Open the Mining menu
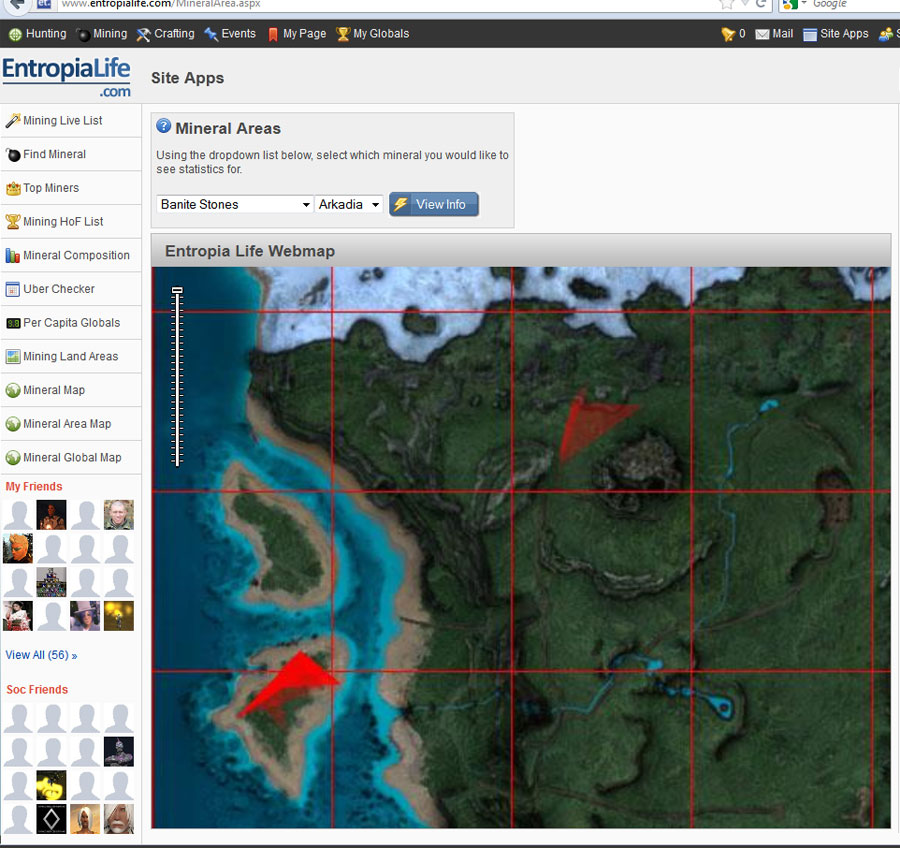The width and height of the screenshot is (900, 848). (102, 34)
